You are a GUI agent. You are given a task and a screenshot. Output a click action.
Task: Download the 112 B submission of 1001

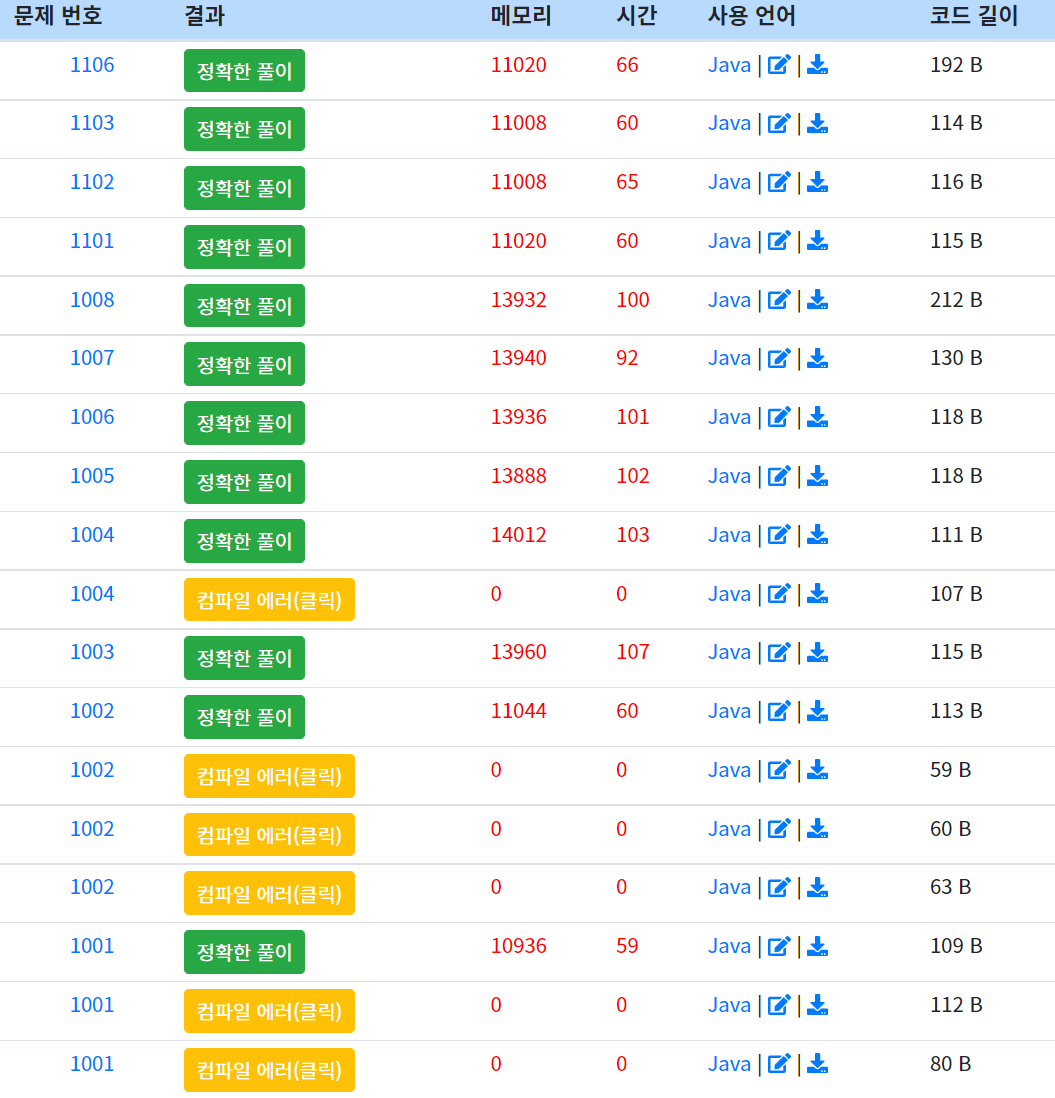pos(817,1005)
